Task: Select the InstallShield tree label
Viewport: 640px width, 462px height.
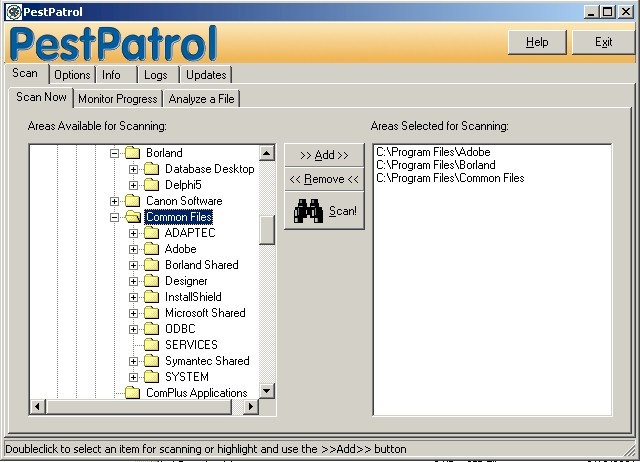Action: click(x=193, y=297)
